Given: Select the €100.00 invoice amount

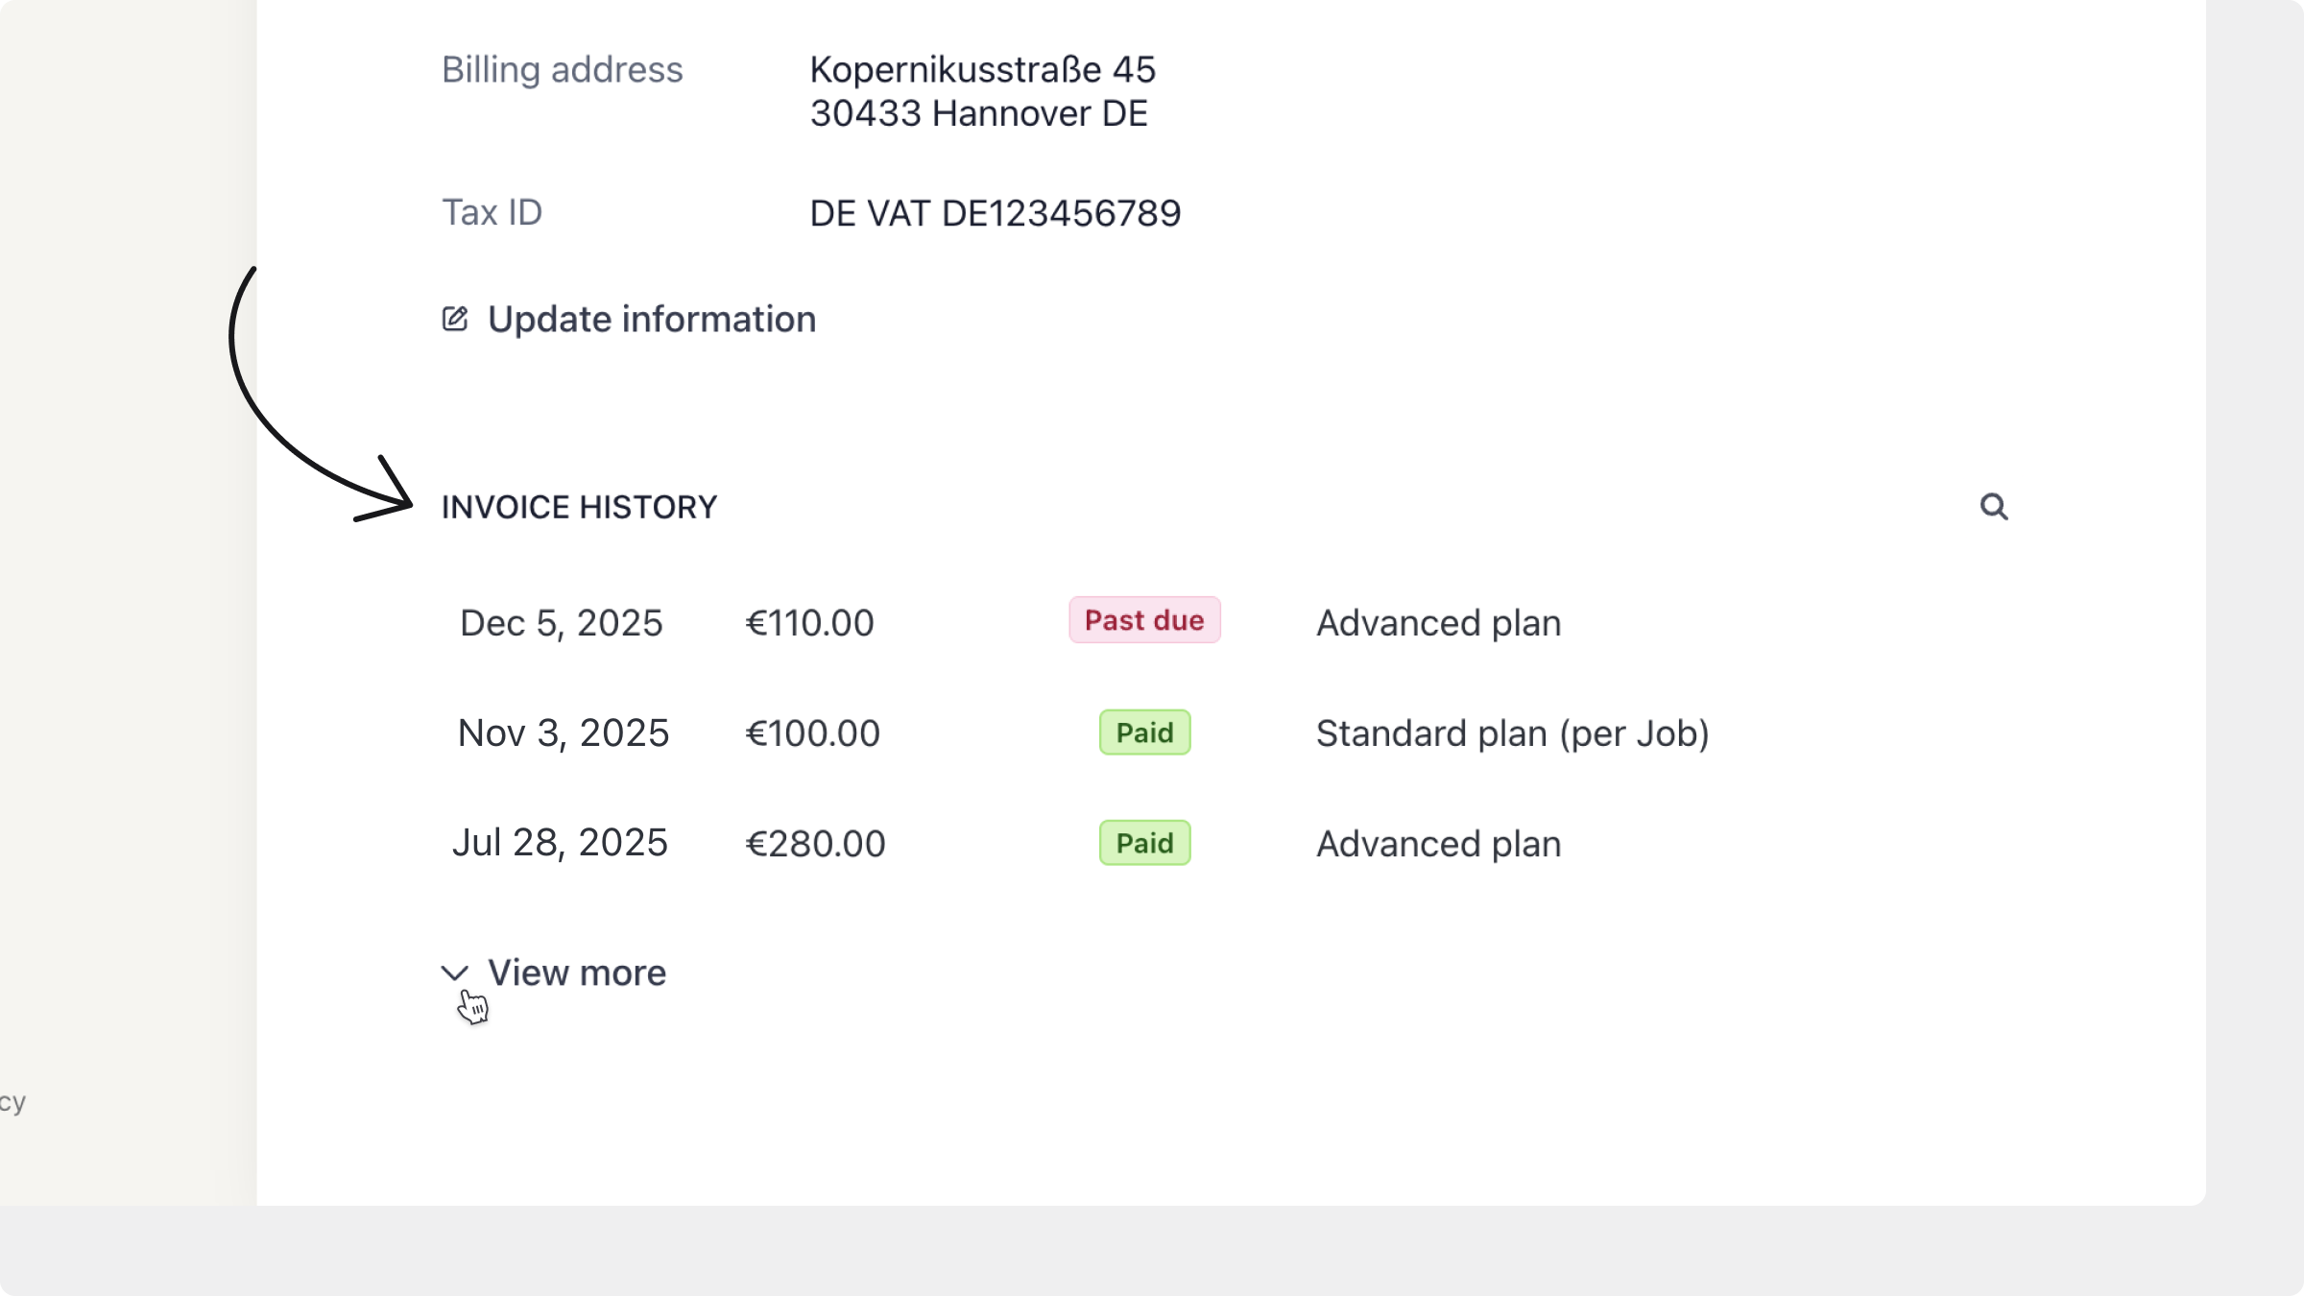Looking at the screenshot, I should pos(813,733).
